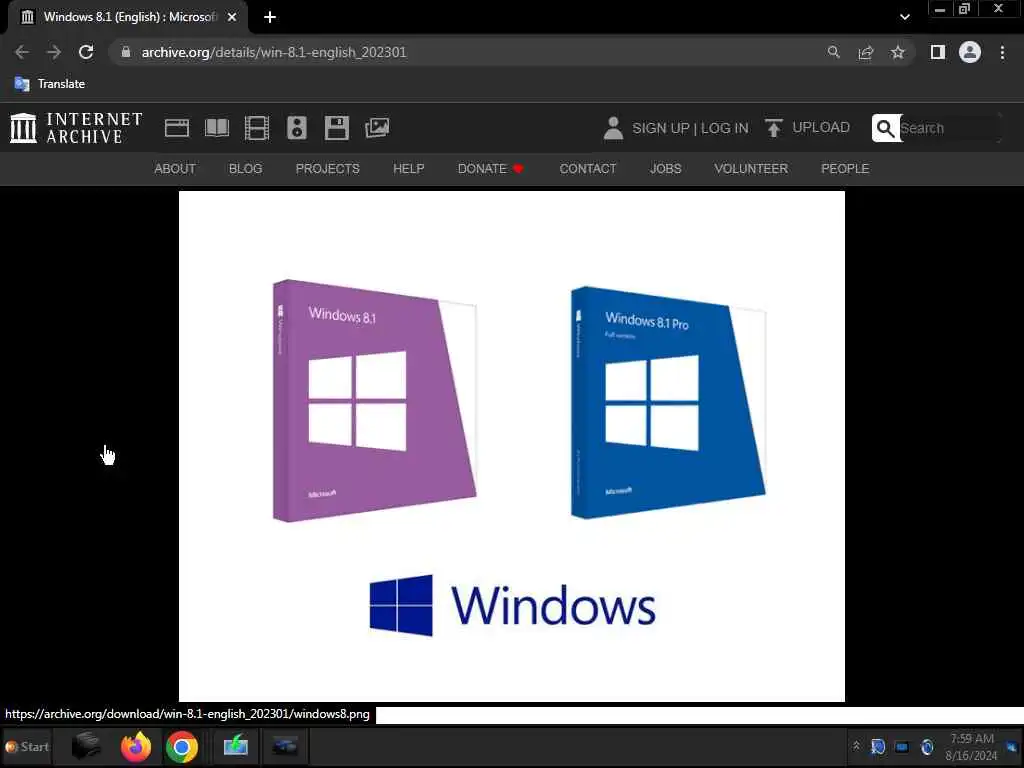This screenshot has height=768, width=1024.
Task: Select the Windows 8.1 (English) browser tab
Action: tap(128, 17)
